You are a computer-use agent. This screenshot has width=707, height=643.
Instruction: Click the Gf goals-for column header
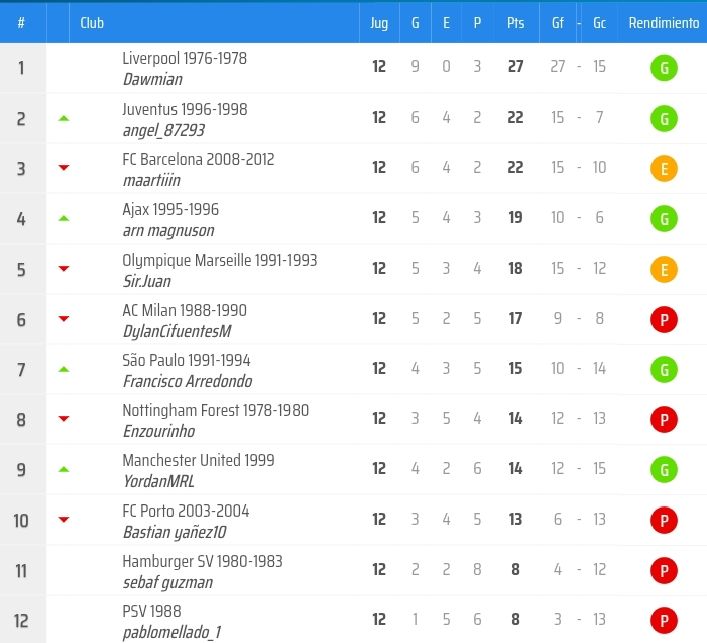(x=558, y=23)
